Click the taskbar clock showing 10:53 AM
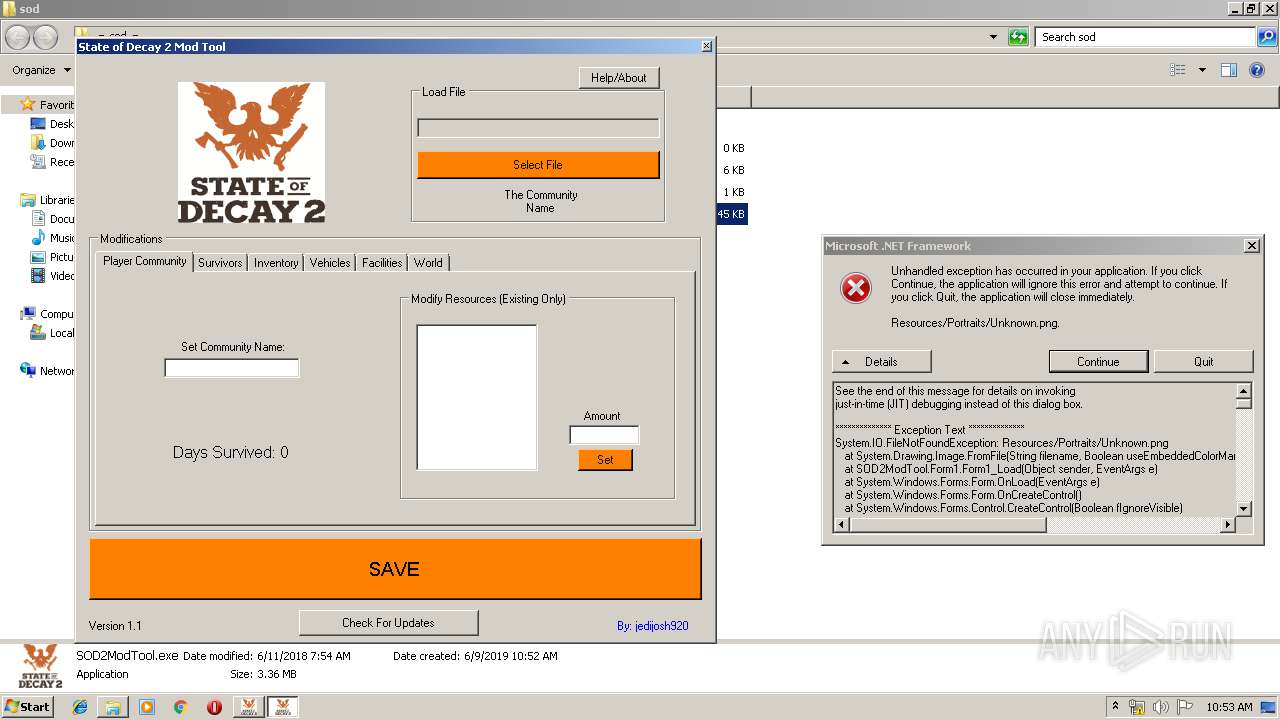This screenshot has height=720, width=1280. pyautogui.click(x=1229, y=707)
